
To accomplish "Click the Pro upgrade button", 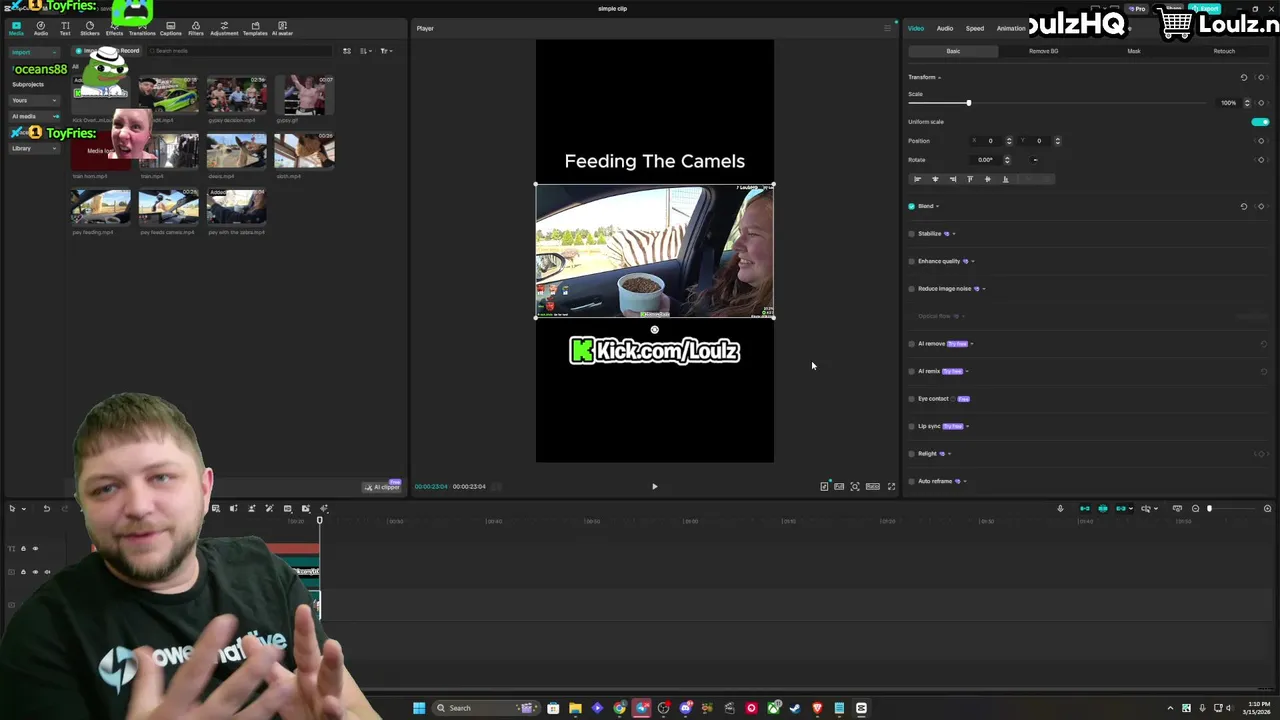I will point(1137,9).
